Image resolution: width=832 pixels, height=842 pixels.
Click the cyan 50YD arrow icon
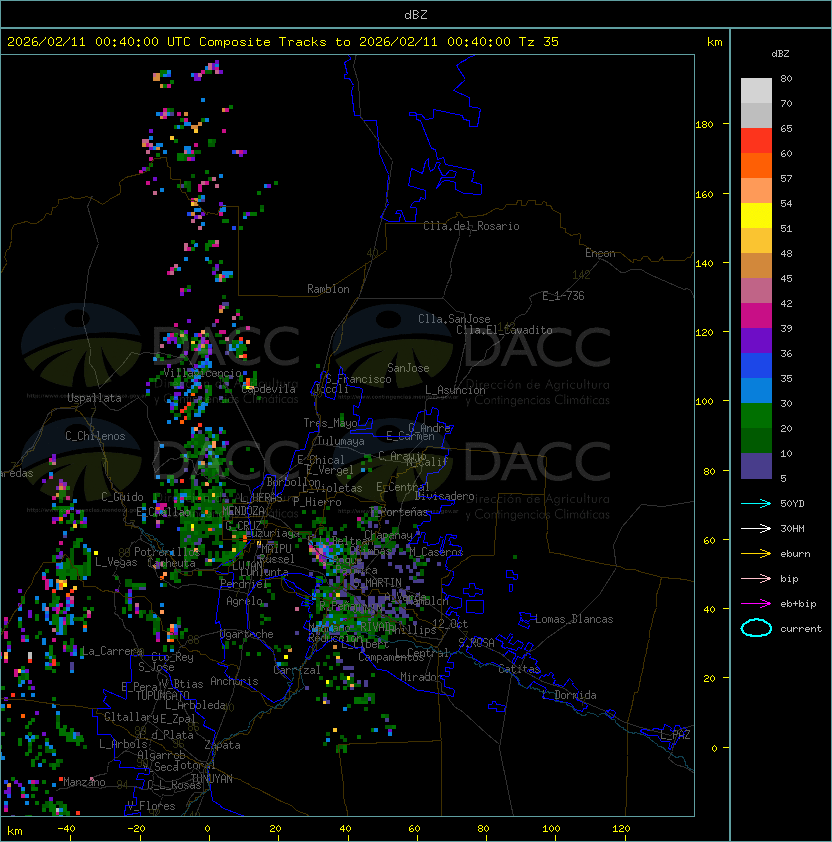(x=756, y=503)
